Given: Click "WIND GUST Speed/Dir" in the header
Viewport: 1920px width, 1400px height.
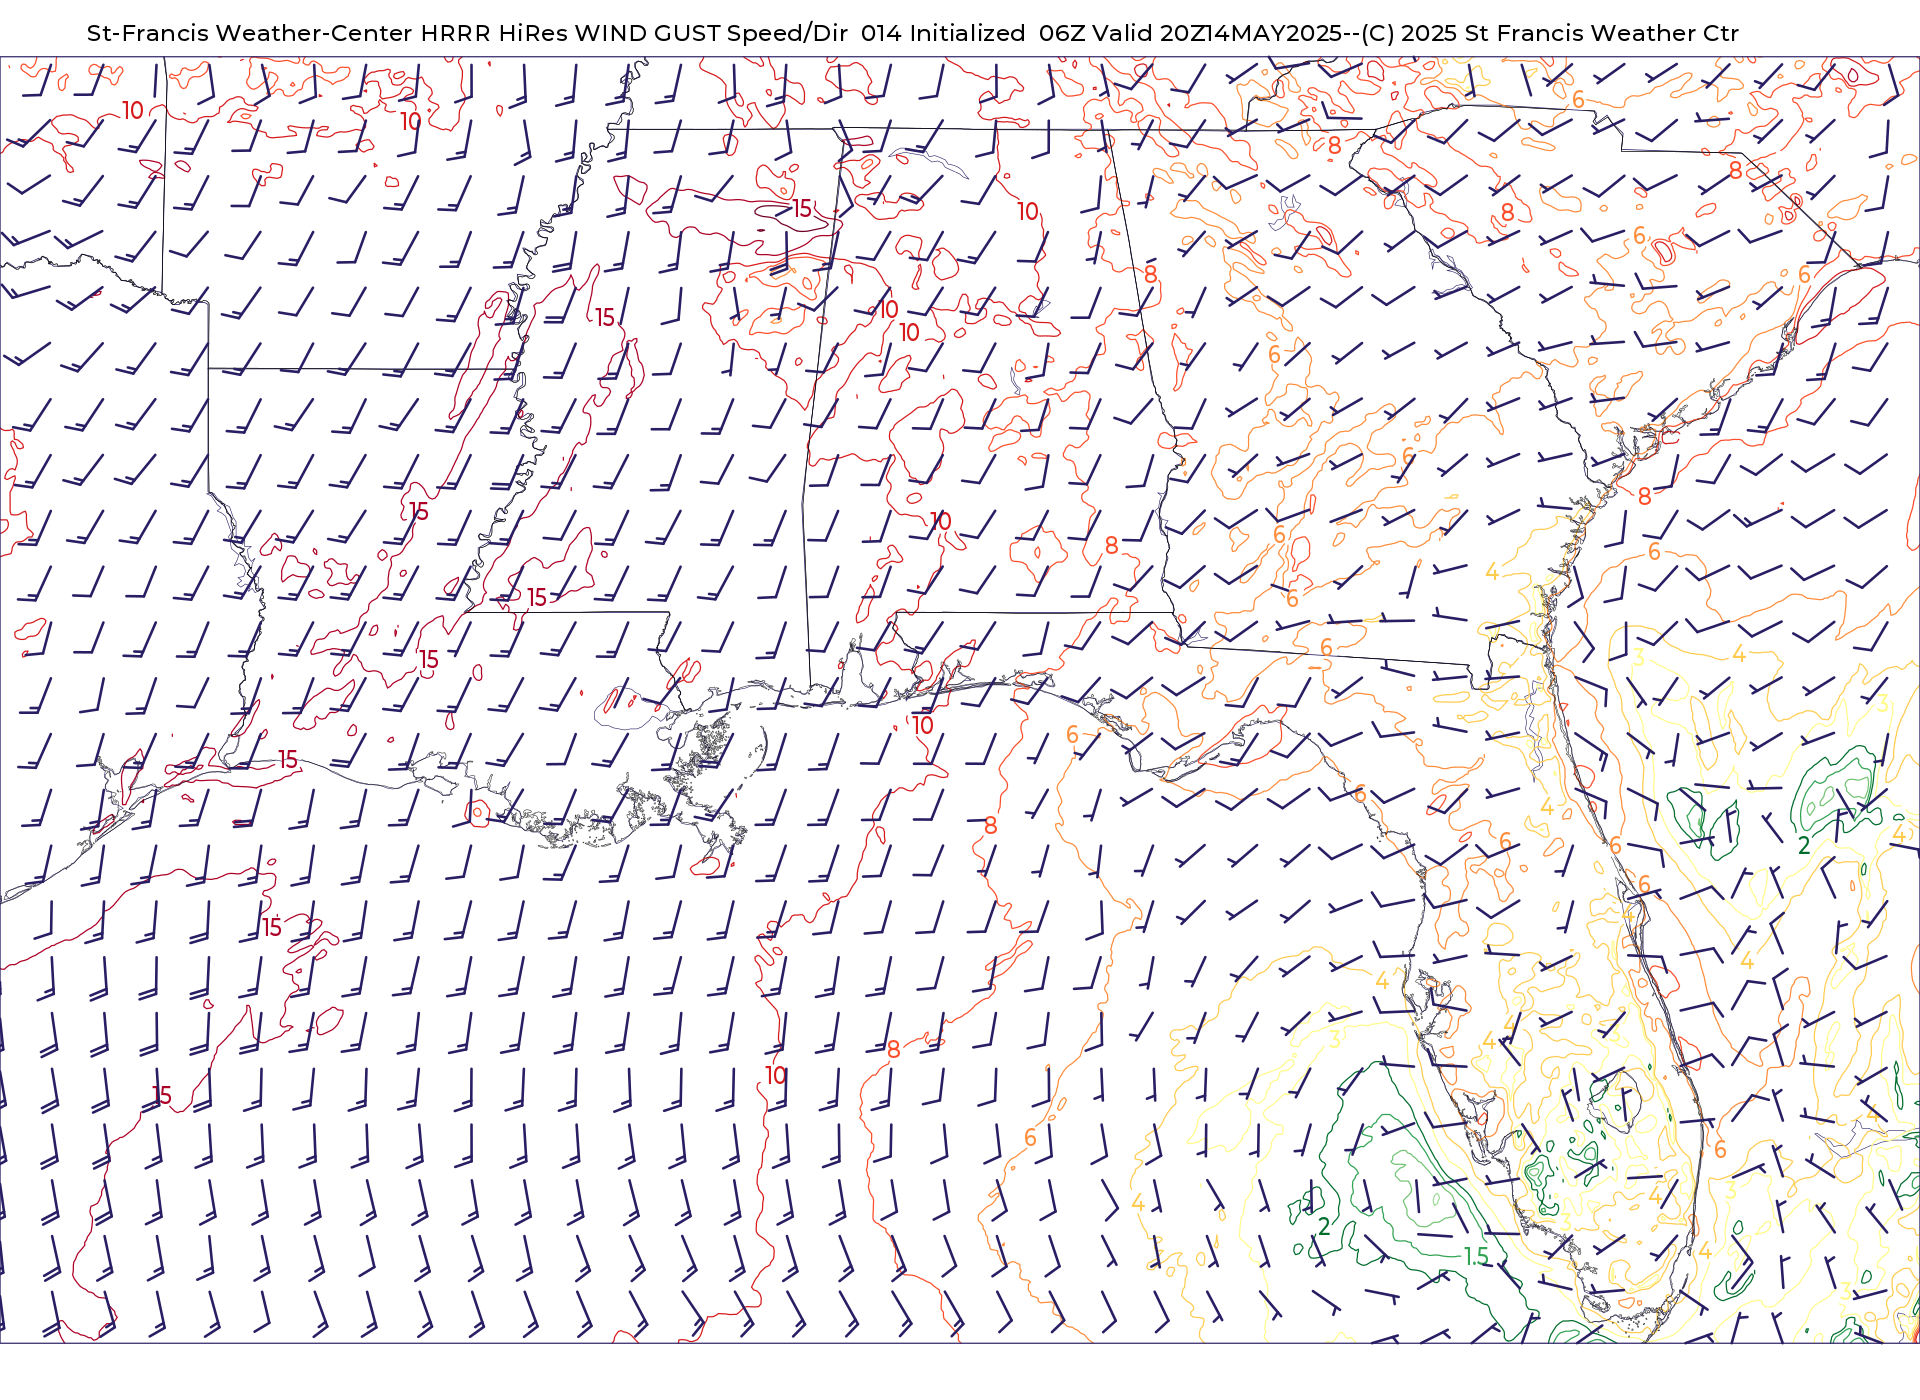Looking at the screenshot, I should click(x=711, y=33).
